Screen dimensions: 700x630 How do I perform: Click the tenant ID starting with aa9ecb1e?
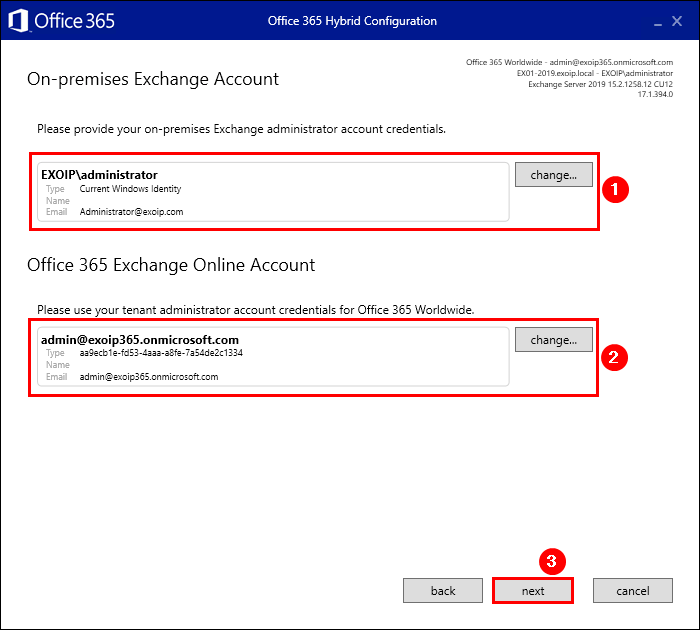tap(161, 353)
